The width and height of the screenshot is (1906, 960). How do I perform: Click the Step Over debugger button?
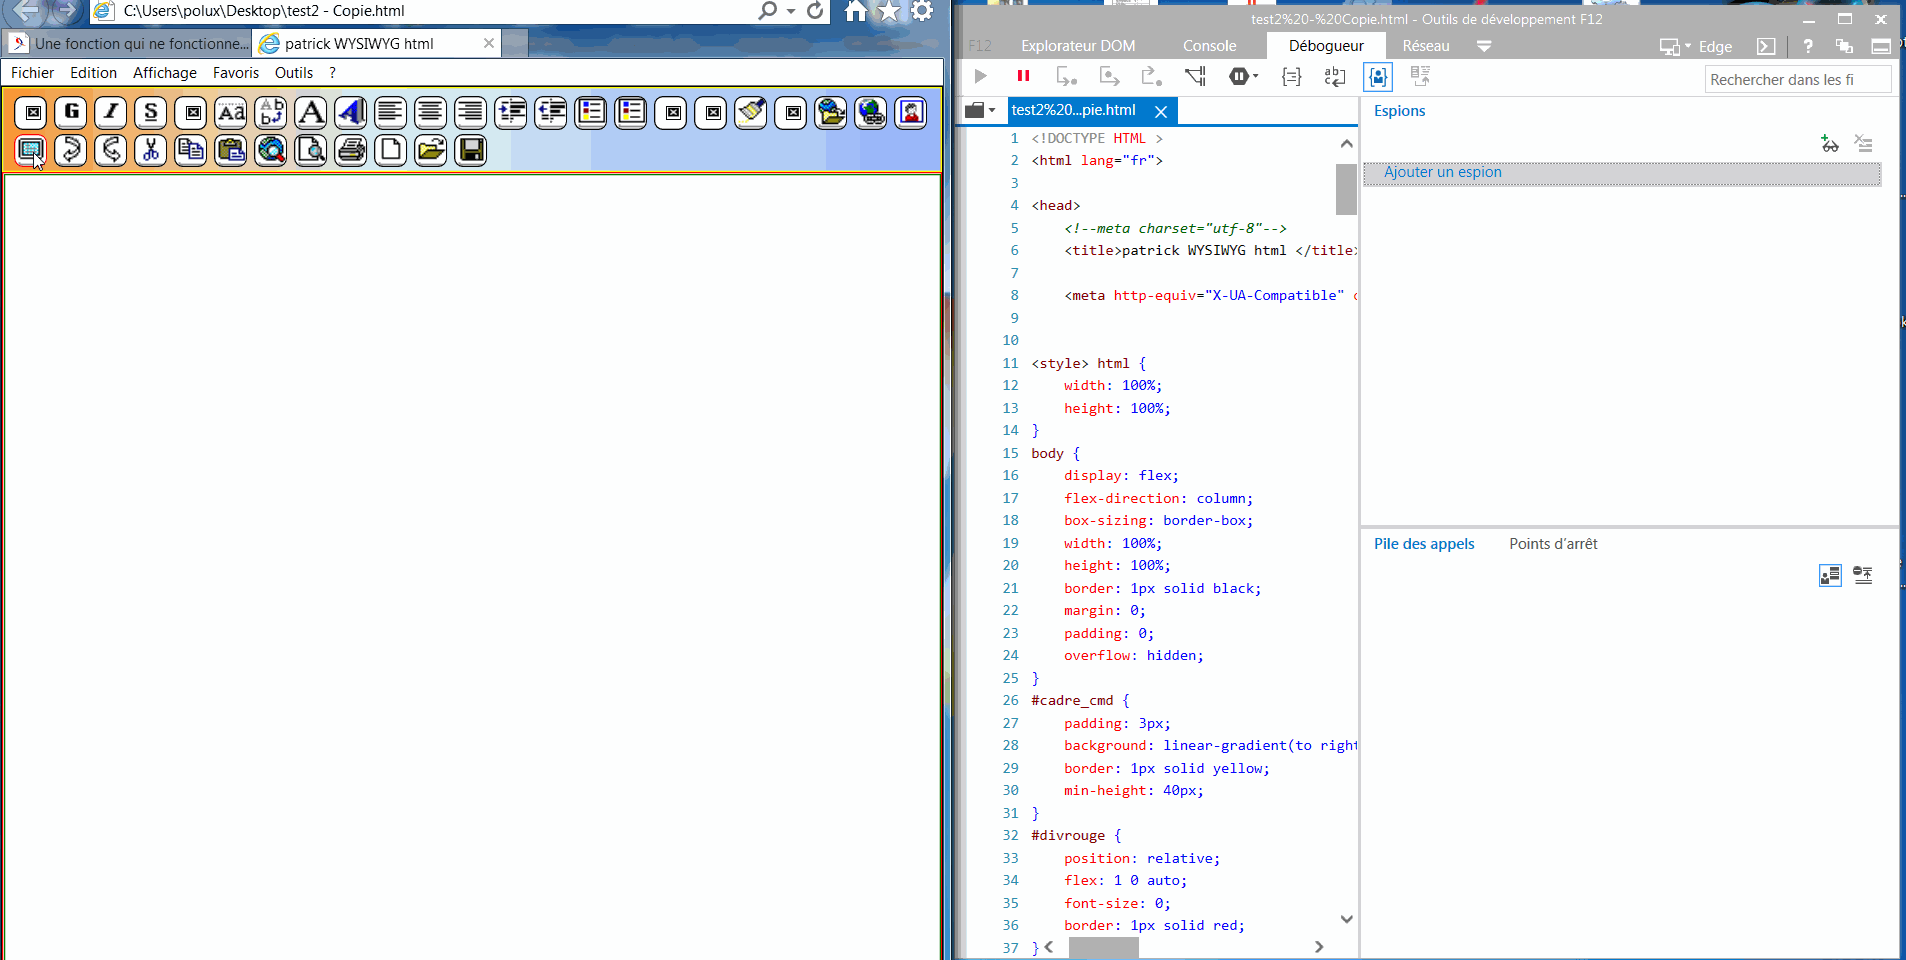pyautogui.click(x=1109, y=76)
